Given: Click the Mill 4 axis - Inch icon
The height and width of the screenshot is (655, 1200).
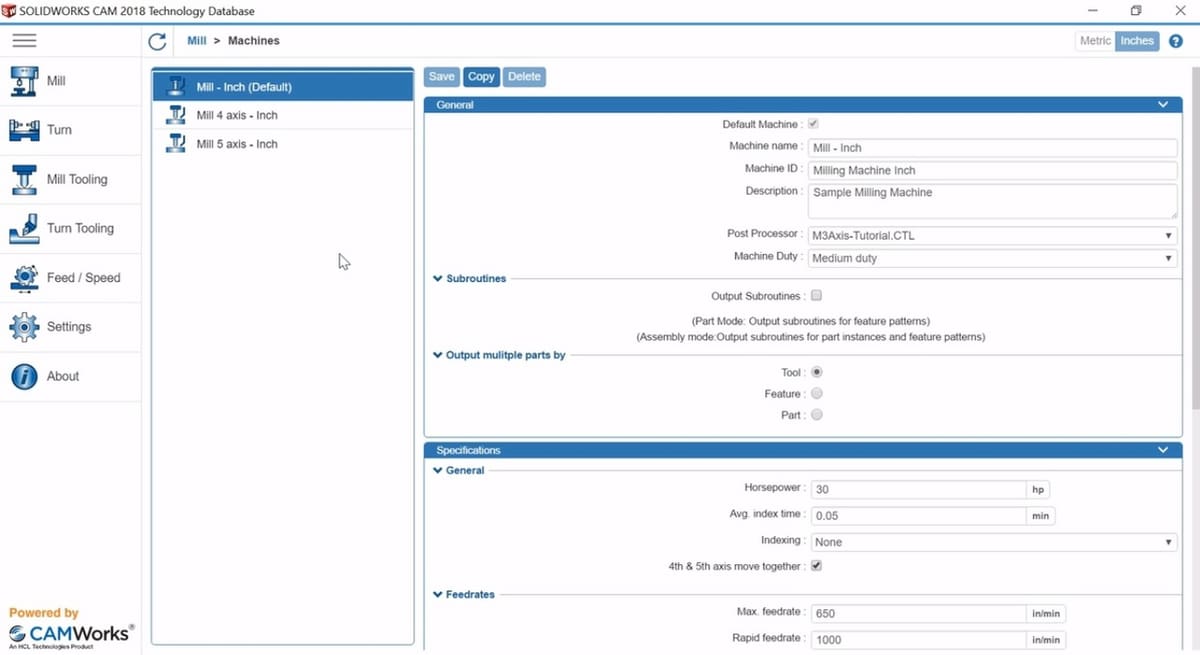Looking at the screenshot, I should (x=177, y=115).
